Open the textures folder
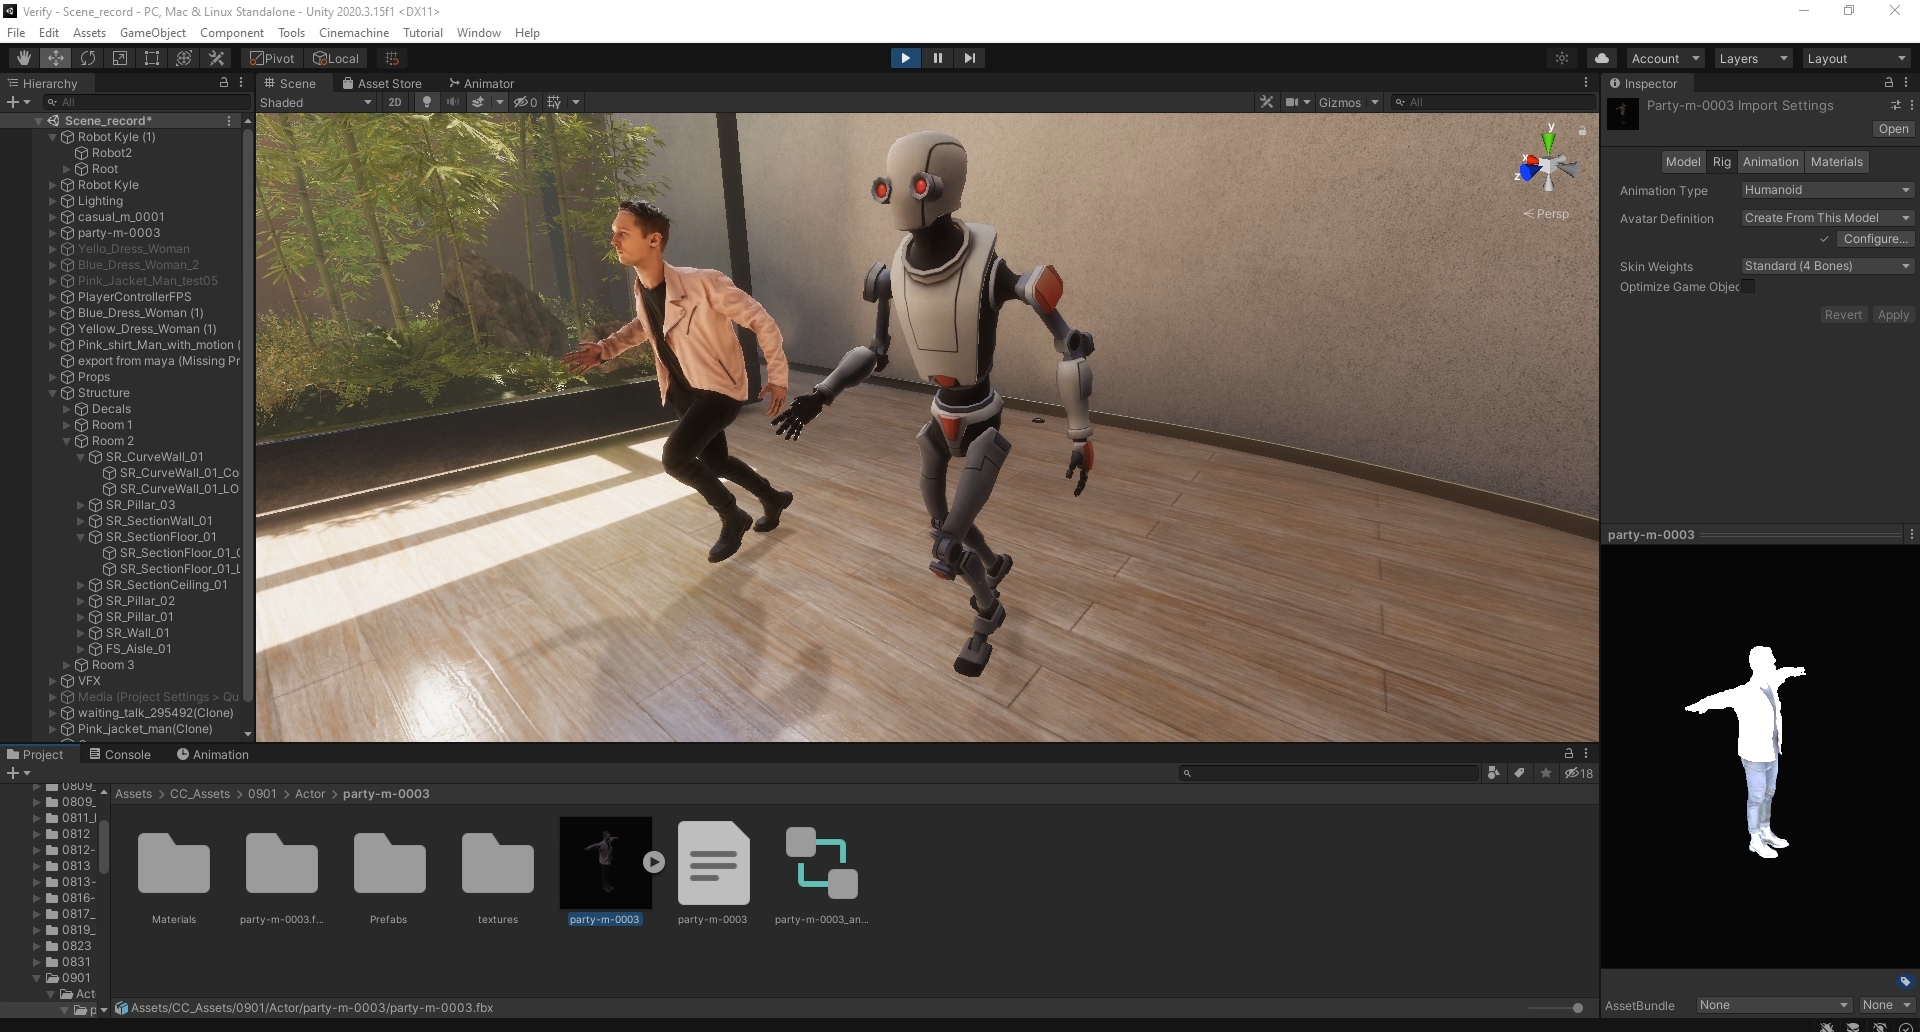Image resolution: width=1920 pixels, height=1032 pixels. click(x=498, y=863)
